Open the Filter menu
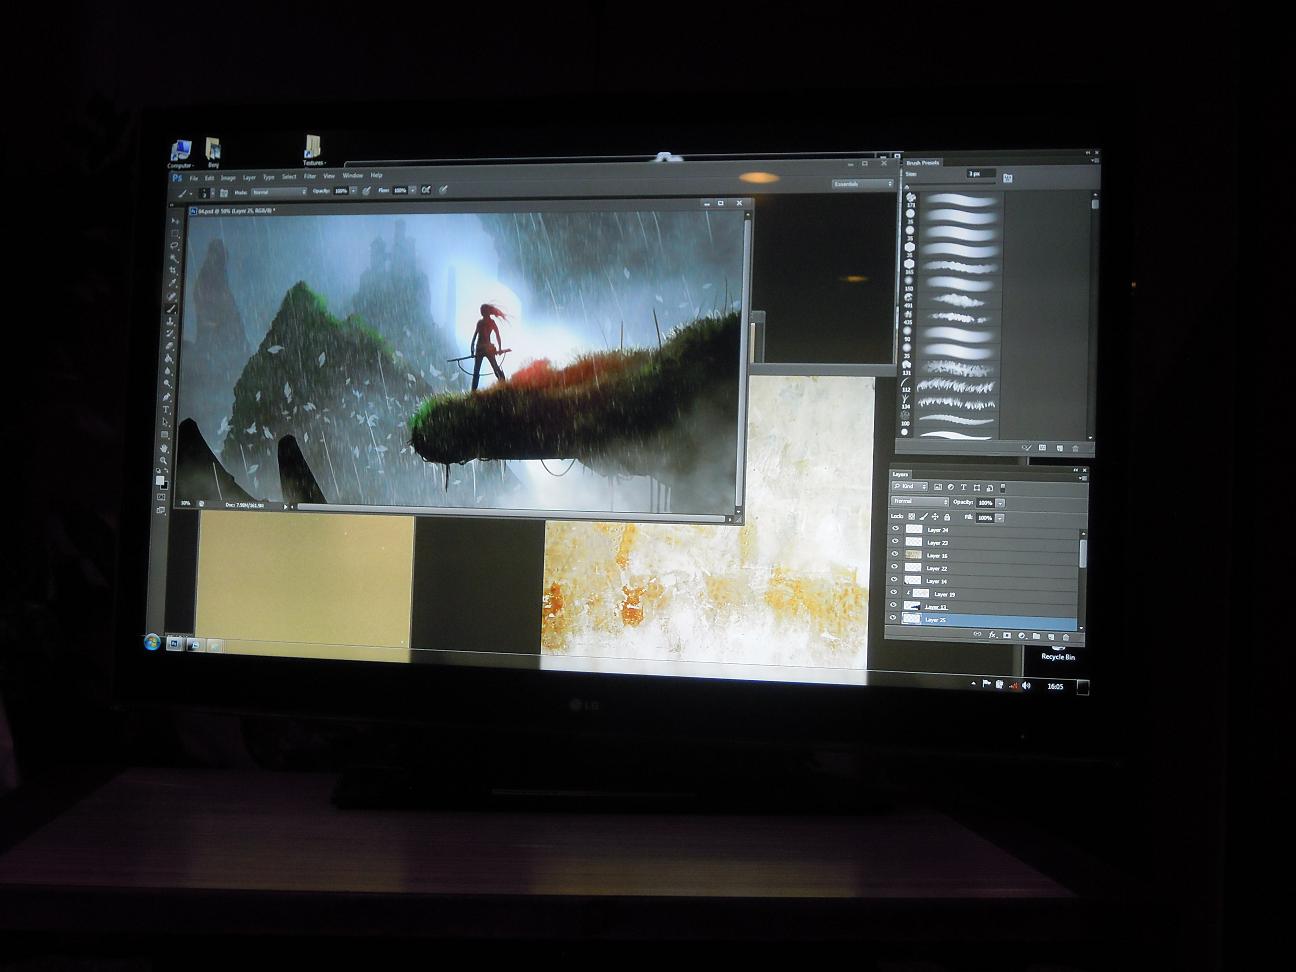1296x972 pixels. pyautogui.click(x=310, y=176)
